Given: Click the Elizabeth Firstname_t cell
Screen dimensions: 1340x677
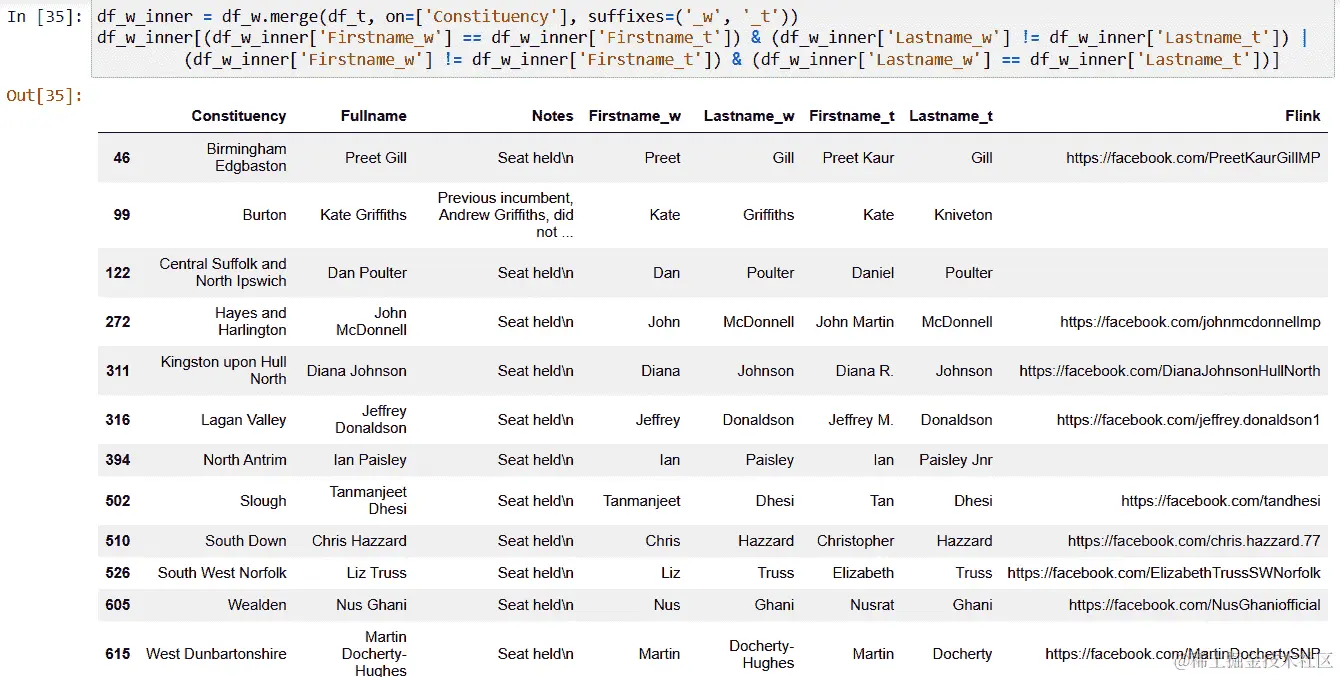Looking at the screenshot, I should click(864, 573).
